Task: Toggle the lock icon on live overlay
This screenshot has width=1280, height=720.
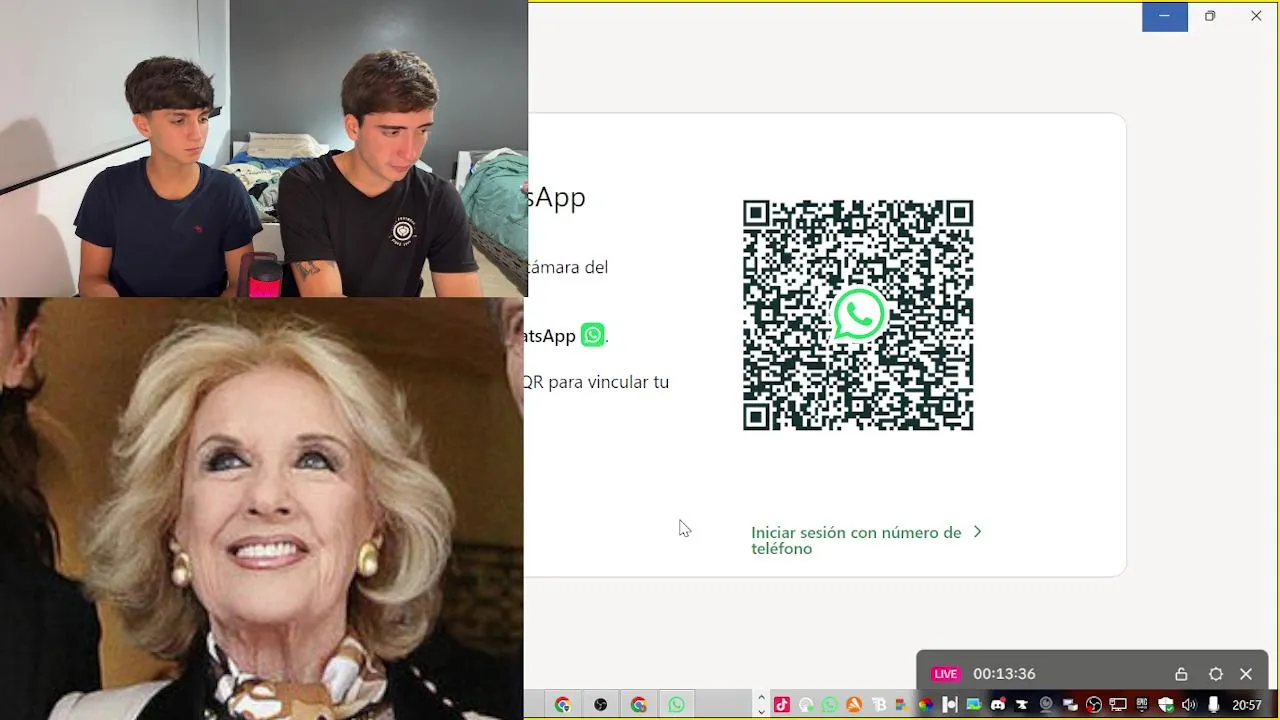Action: point(1181,674)
